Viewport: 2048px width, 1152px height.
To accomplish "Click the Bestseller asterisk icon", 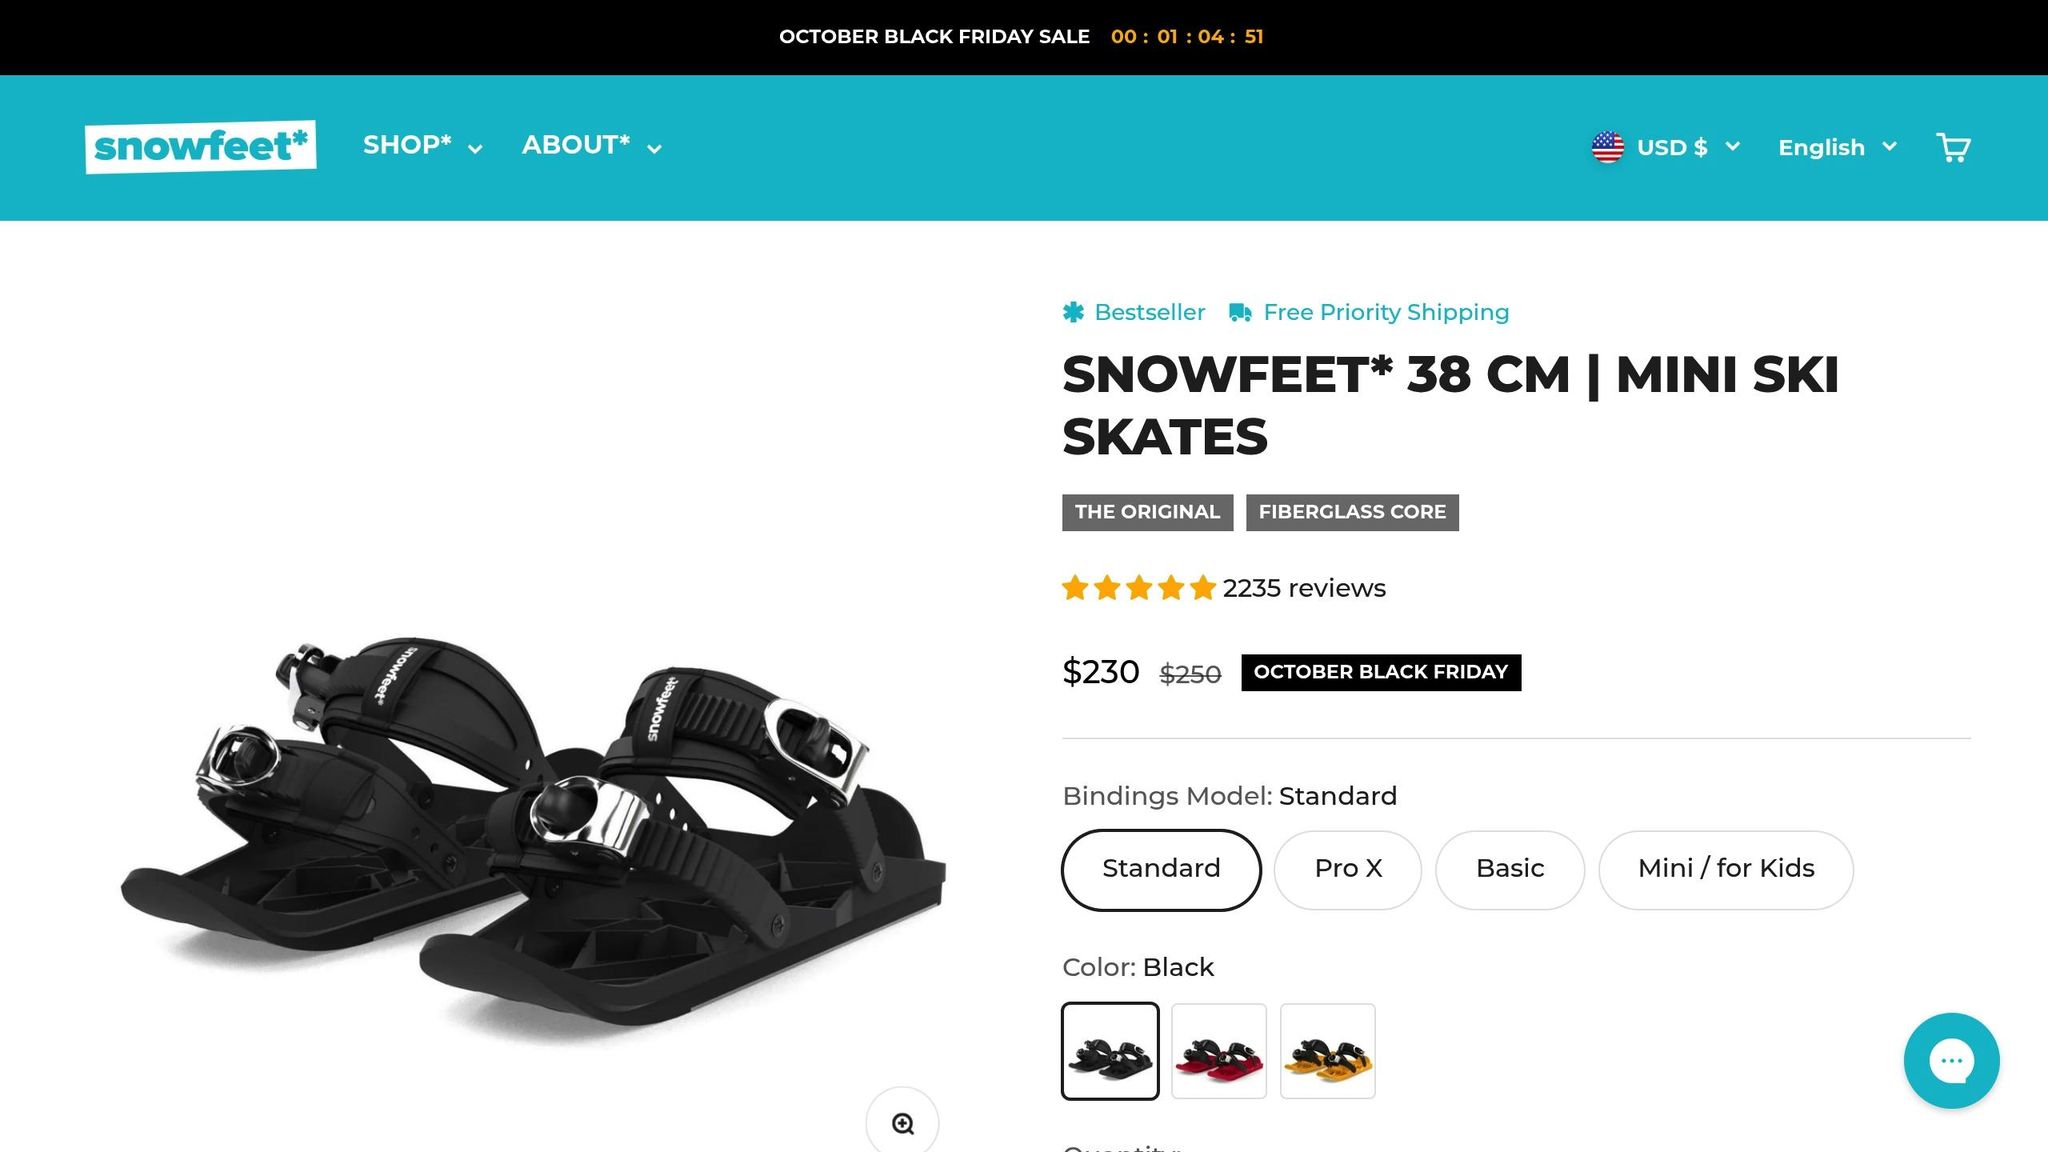I will [1073, 312].
